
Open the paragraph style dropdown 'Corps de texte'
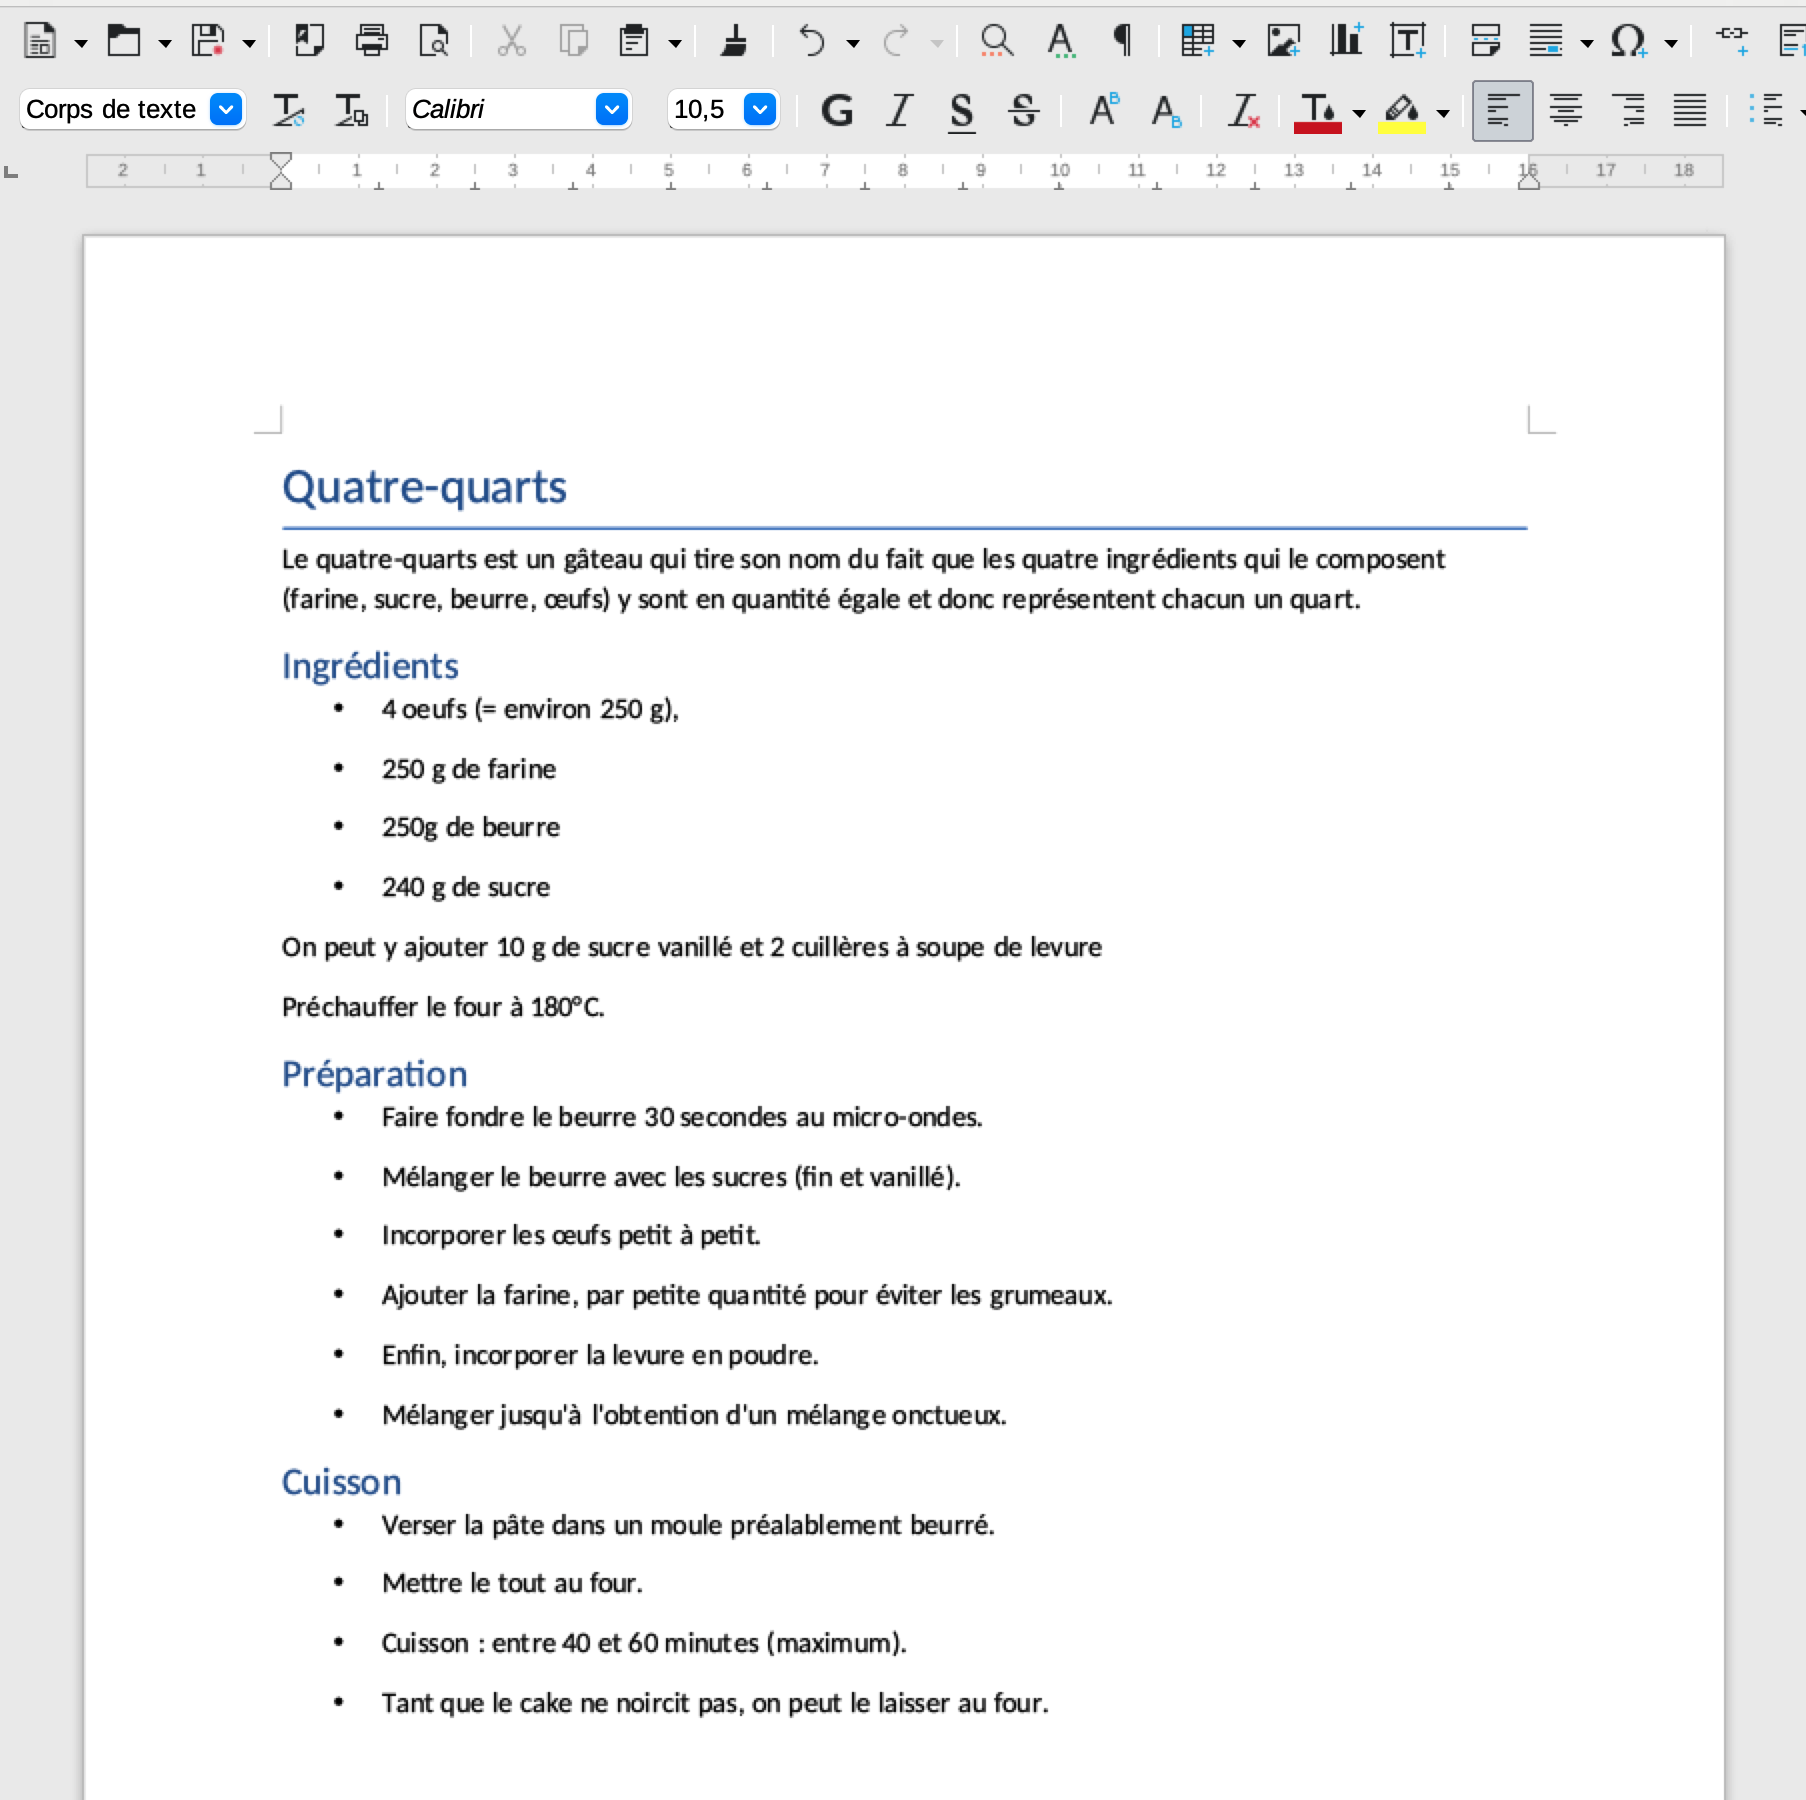(x=226, y=109)
